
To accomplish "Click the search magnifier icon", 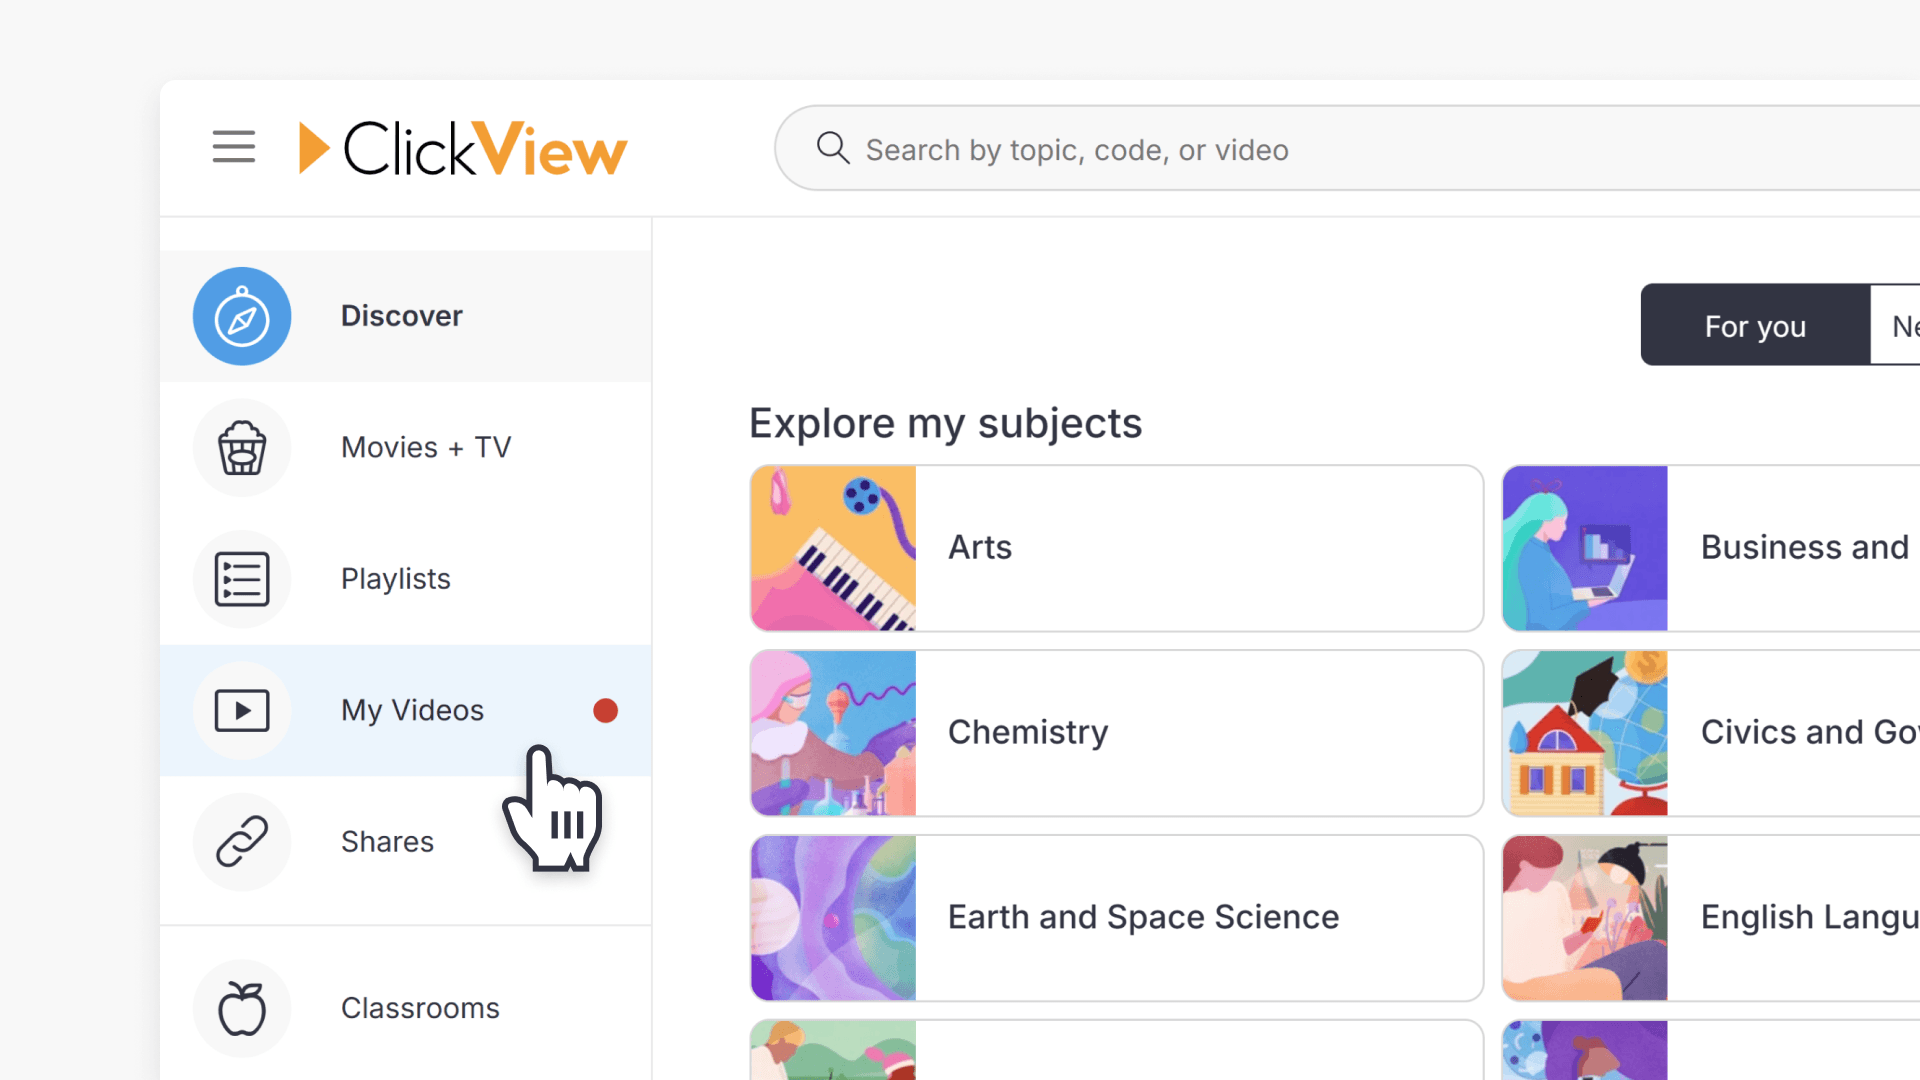I will pos(833,148).
